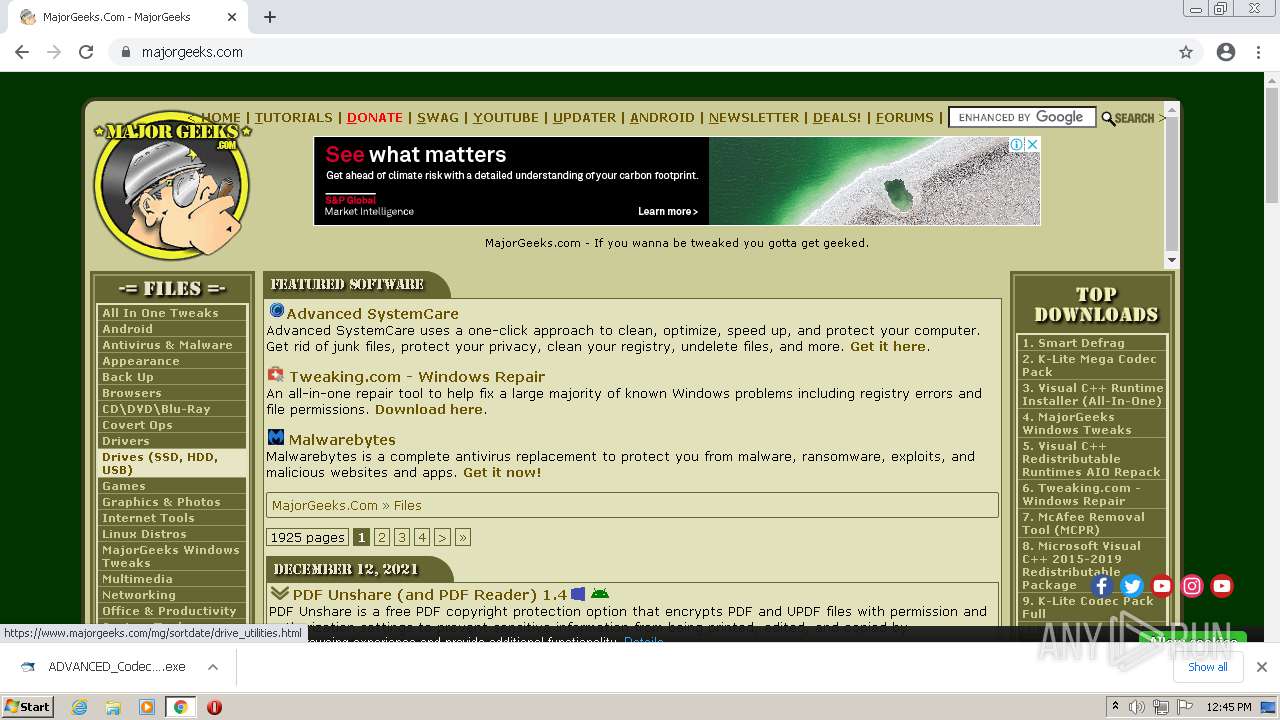The width and height of the screenshot is (1280, 720).
Task: Click 'Learn more' on the banner ad
Action: (x=668, y=212)
